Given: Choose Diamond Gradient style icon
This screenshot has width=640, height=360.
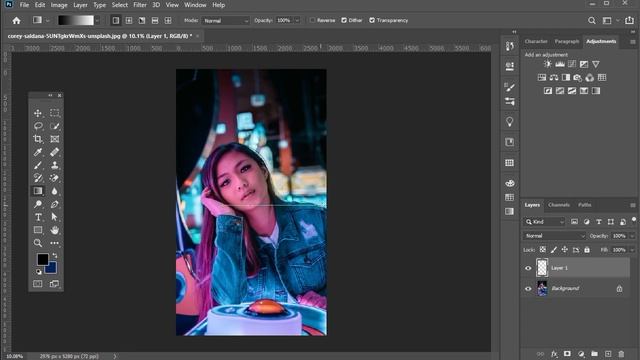Looking at the screenshot, I should [168, 20].
